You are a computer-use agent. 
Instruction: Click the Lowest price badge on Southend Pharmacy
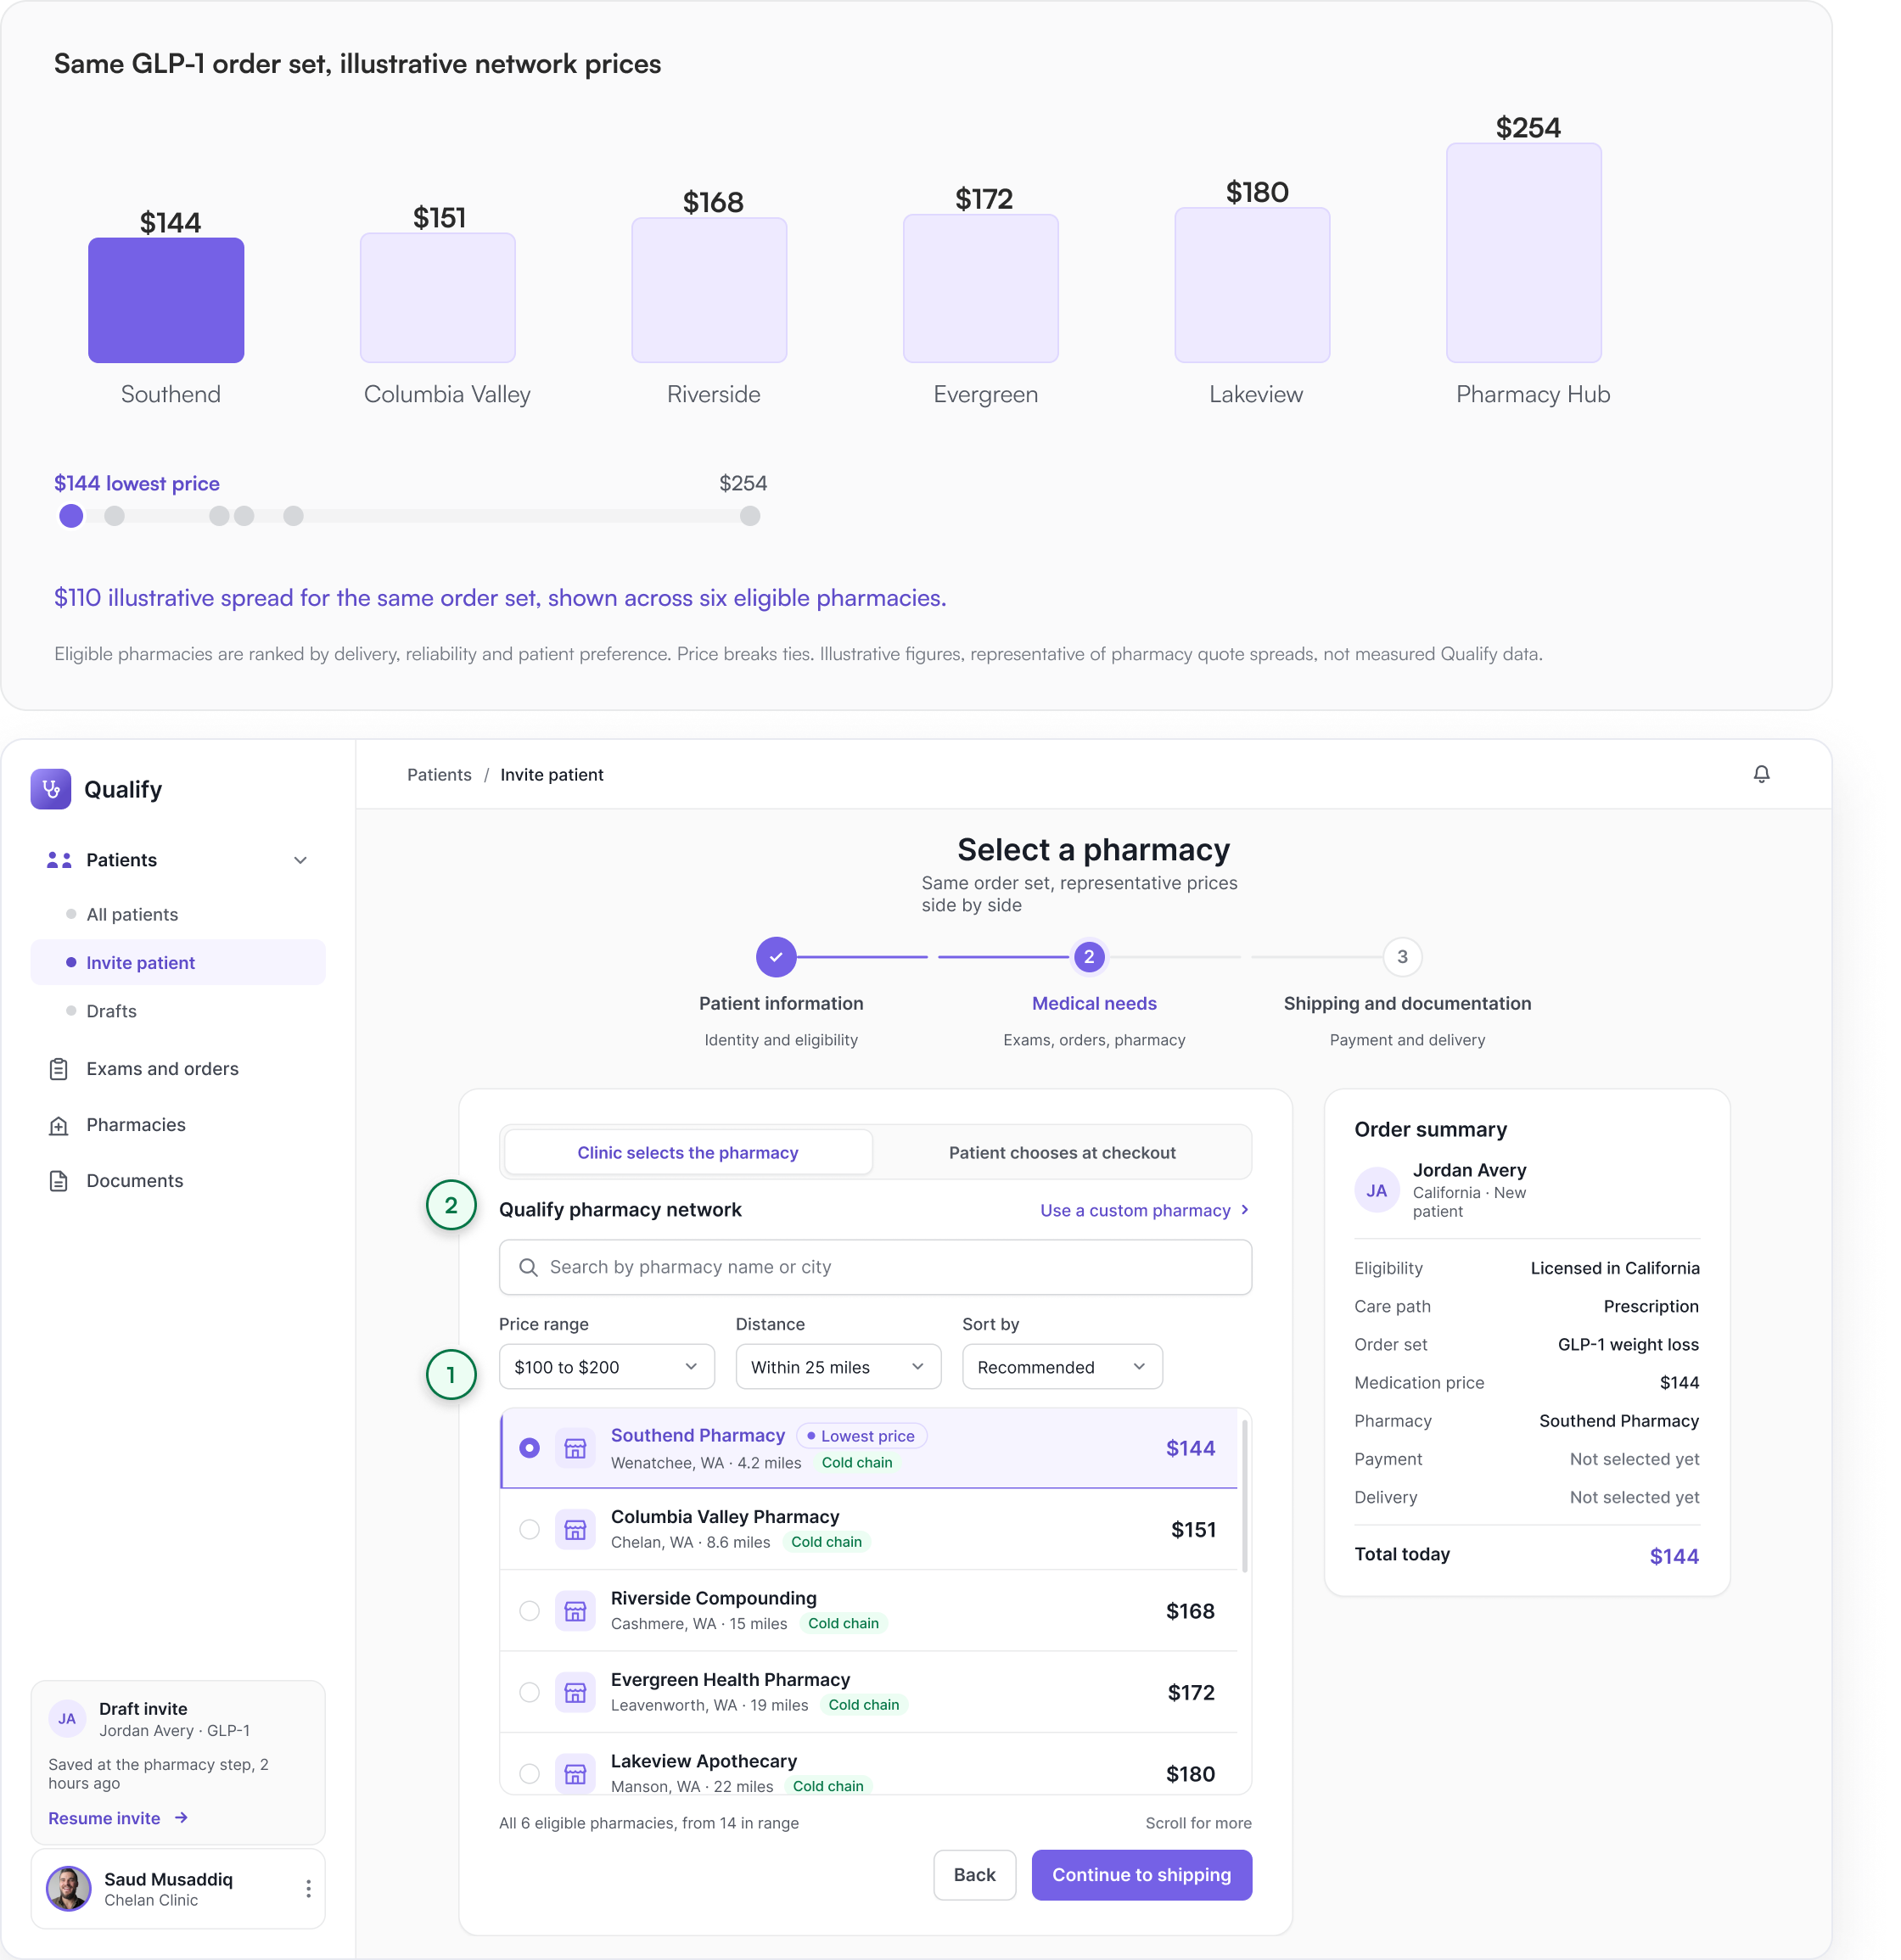click(862, 1436)
